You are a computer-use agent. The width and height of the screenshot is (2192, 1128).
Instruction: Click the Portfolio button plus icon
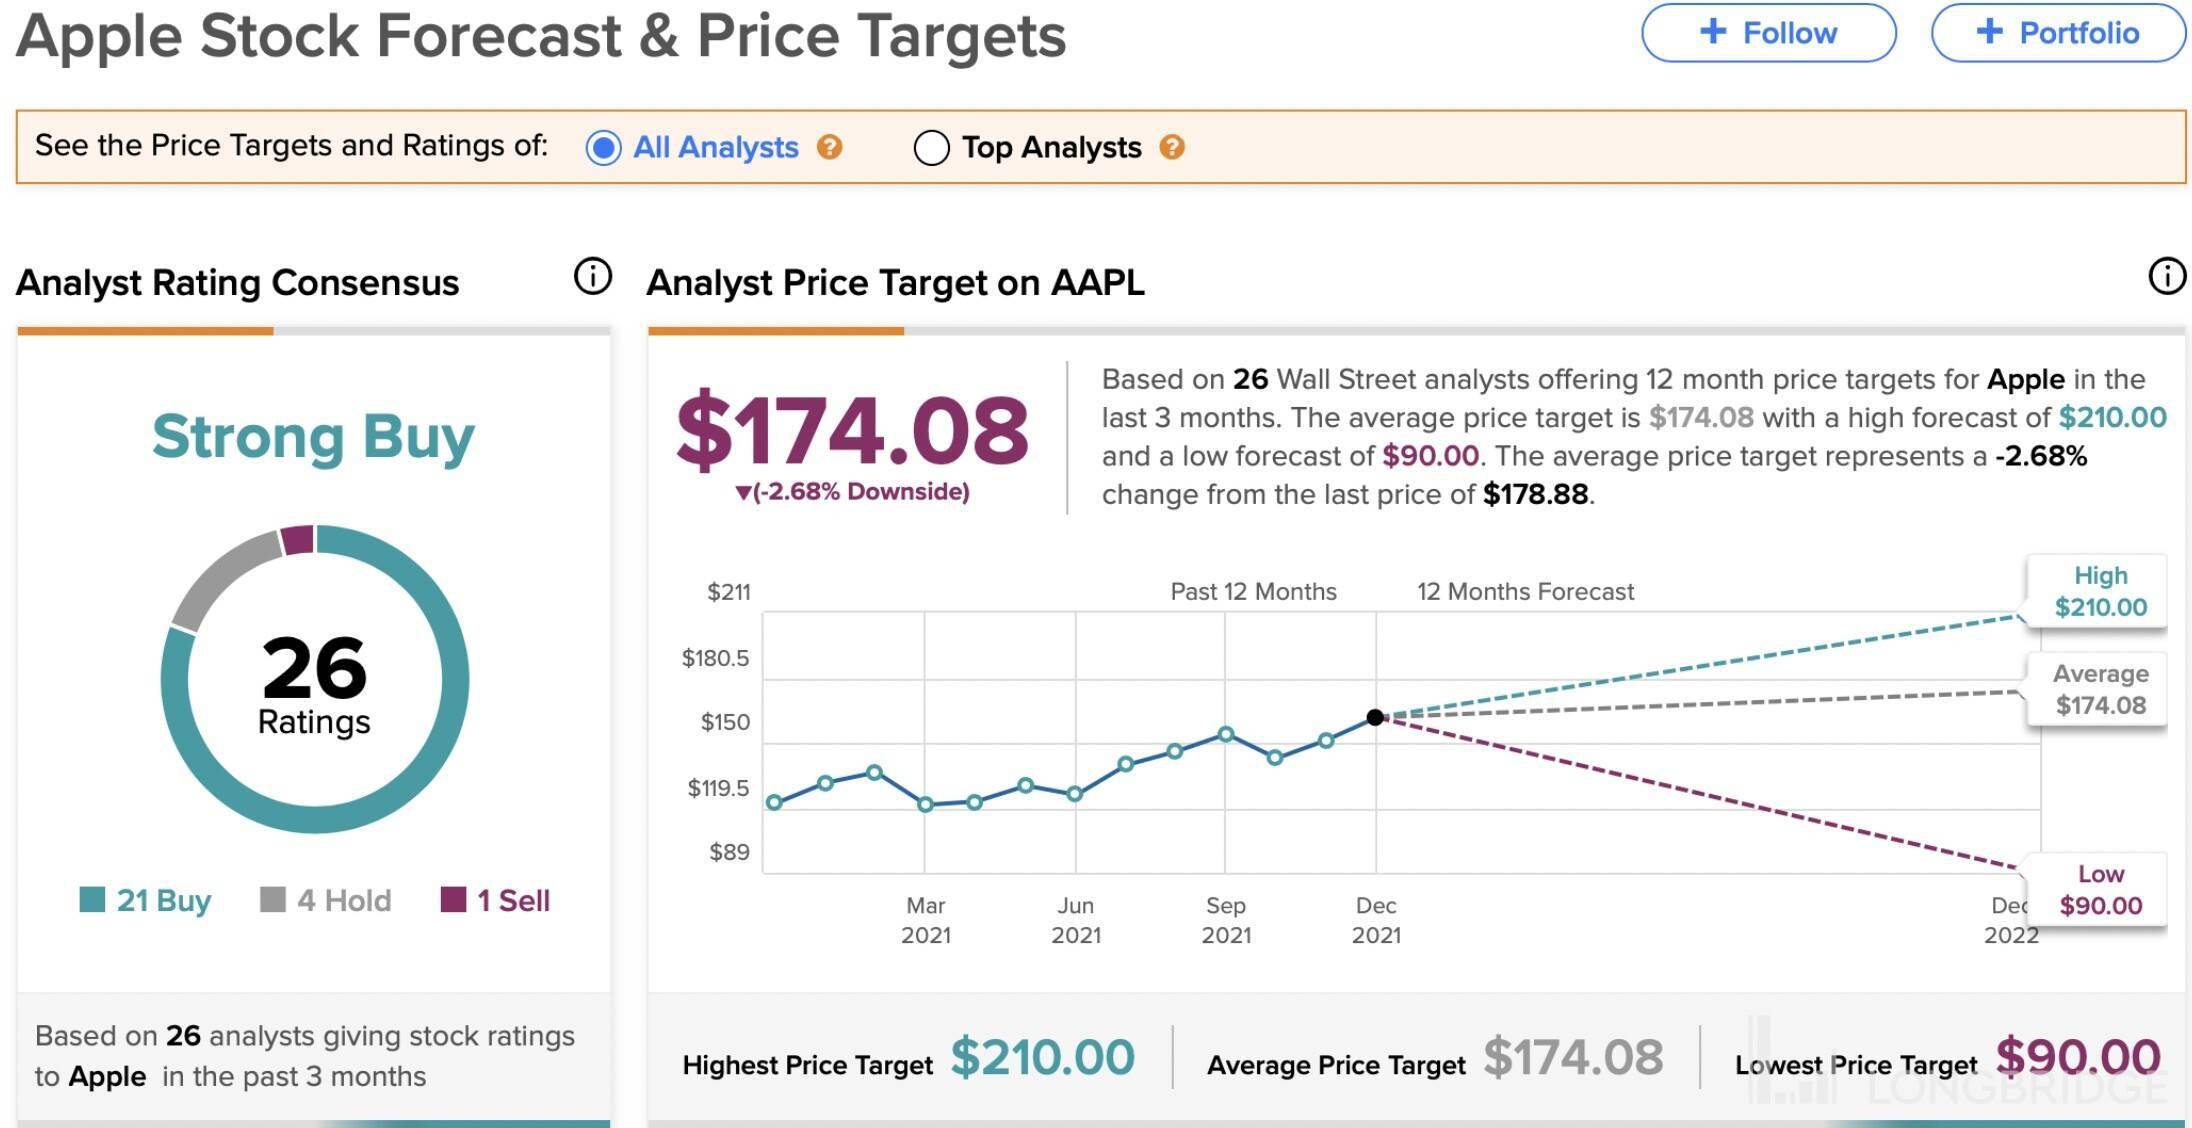(x=1989, y=32)
